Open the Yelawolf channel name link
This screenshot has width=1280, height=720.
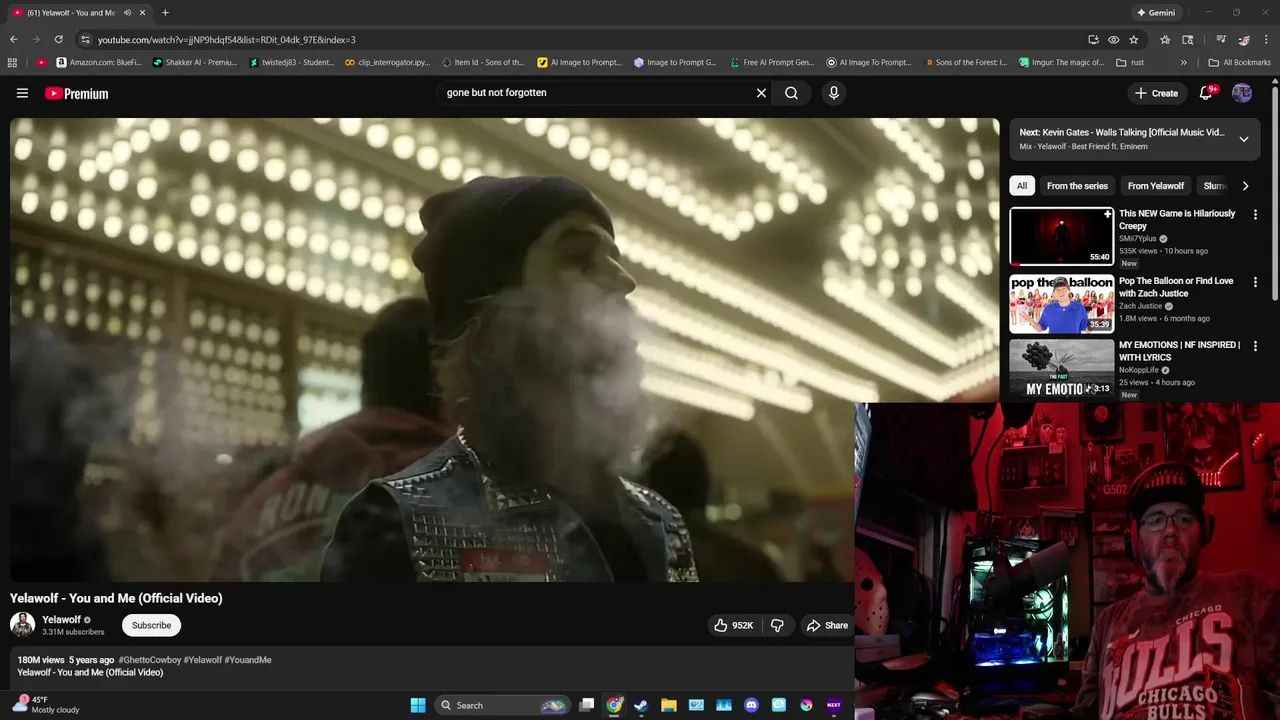[x=61, y=620]
